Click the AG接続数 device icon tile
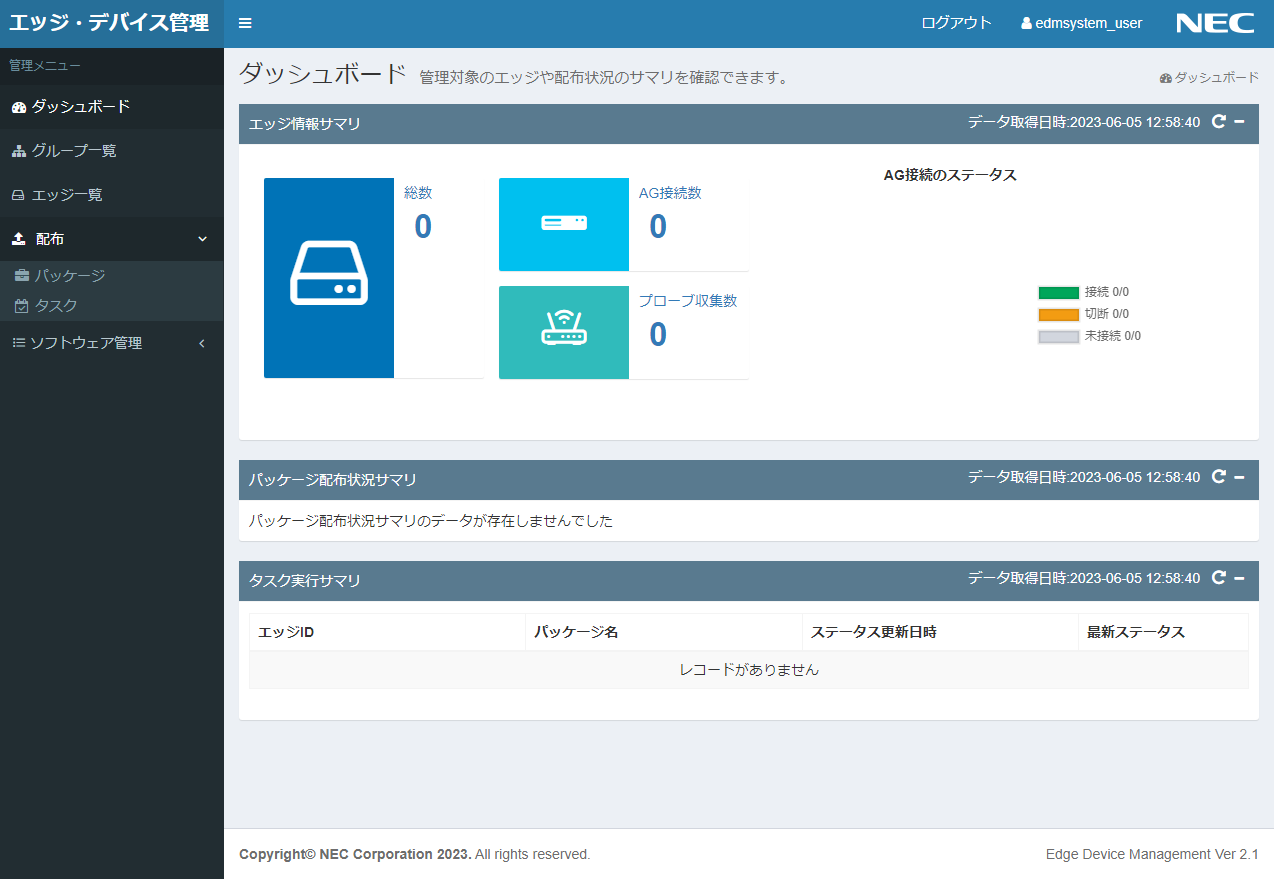 pyautogui.click(x=564, y=224)
